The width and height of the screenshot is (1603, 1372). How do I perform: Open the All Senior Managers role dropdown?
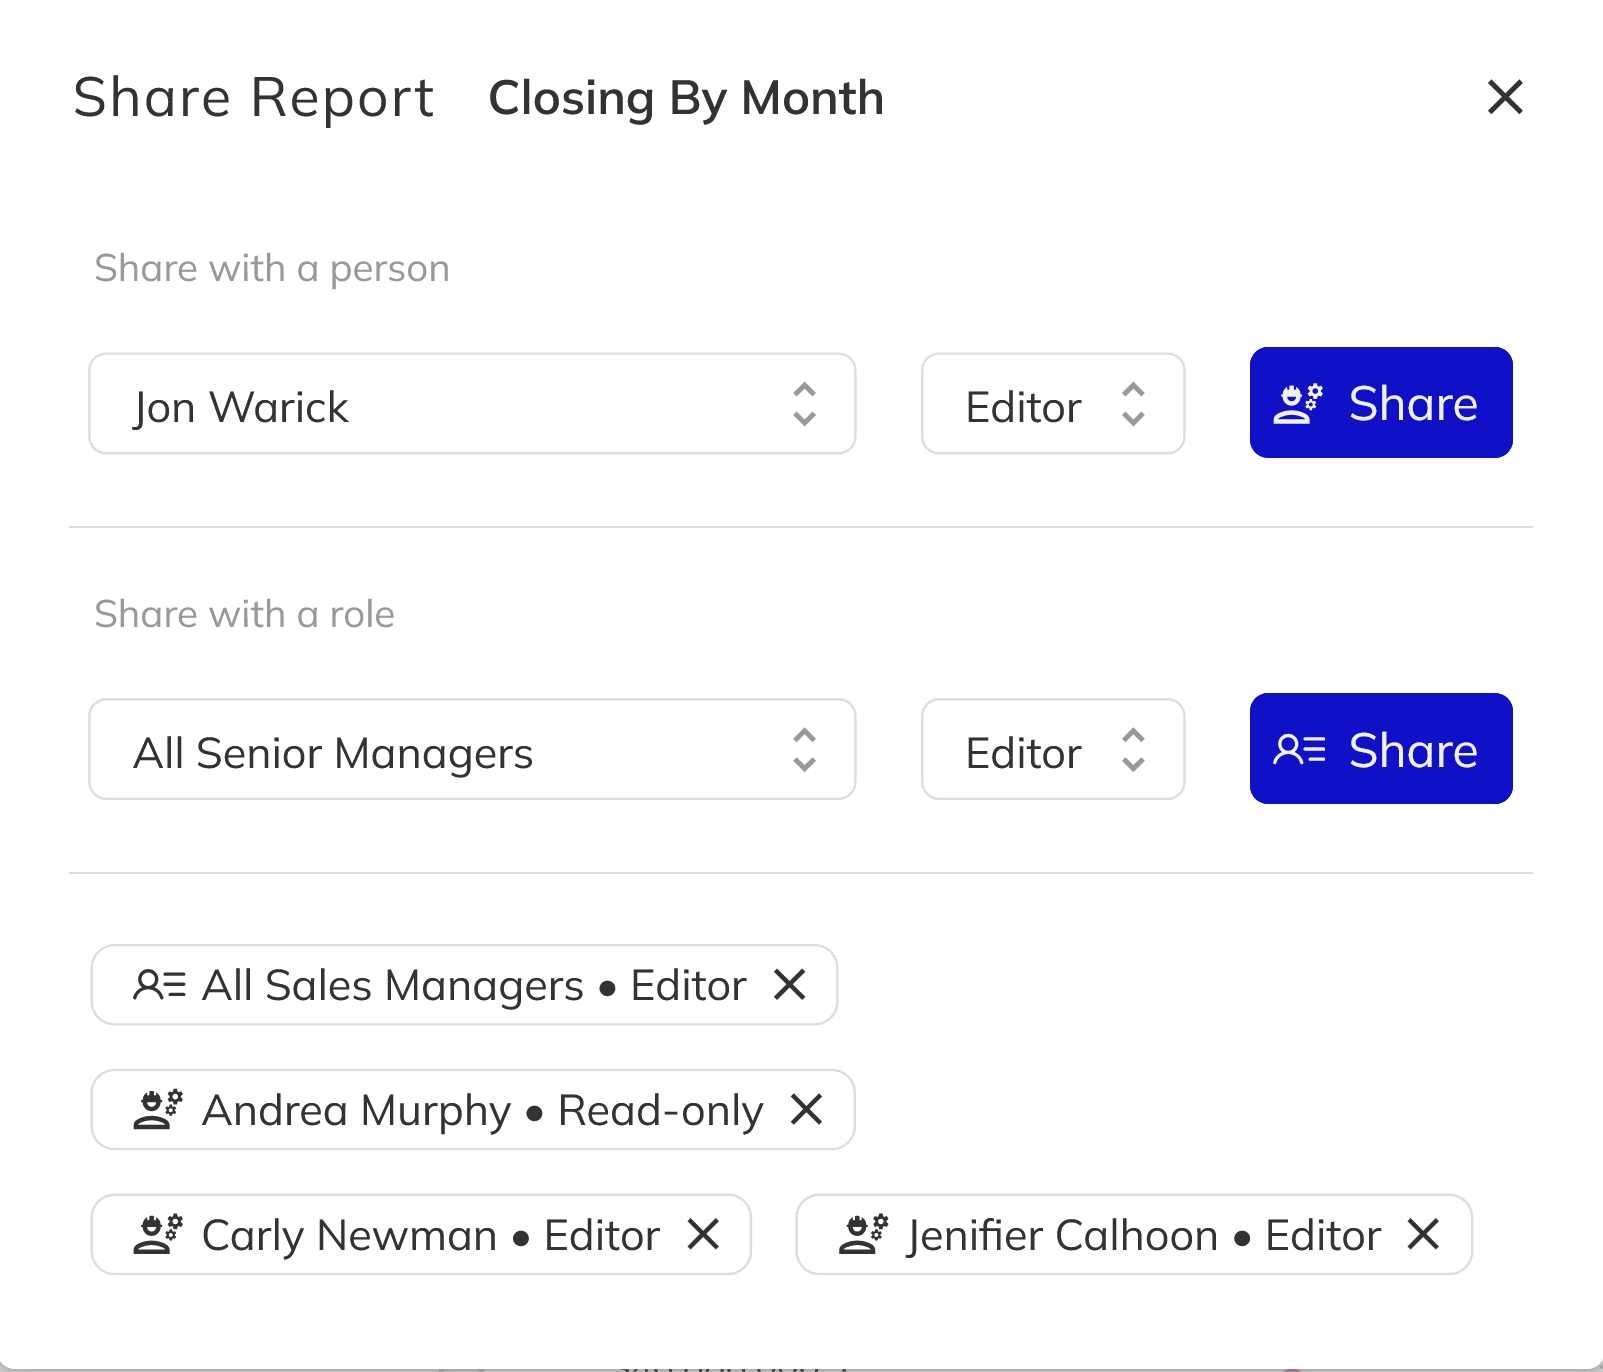(x=472, y=749)
